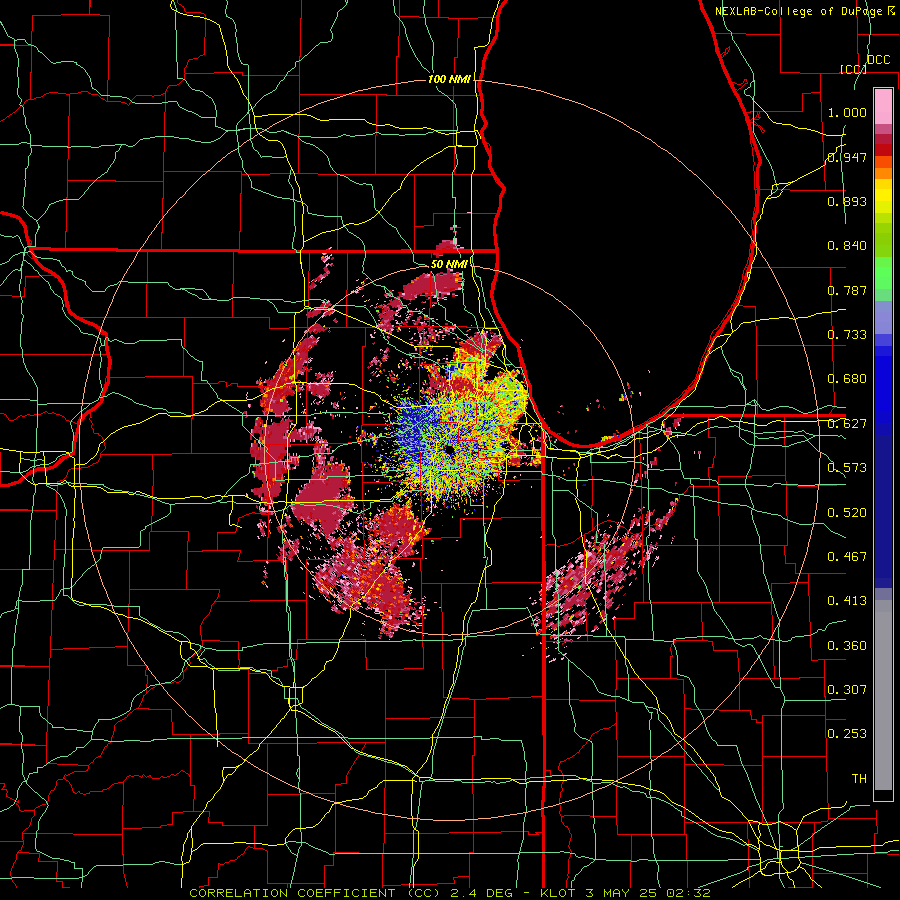Click the 50 NMI range ring label

(x=449, y=263)
